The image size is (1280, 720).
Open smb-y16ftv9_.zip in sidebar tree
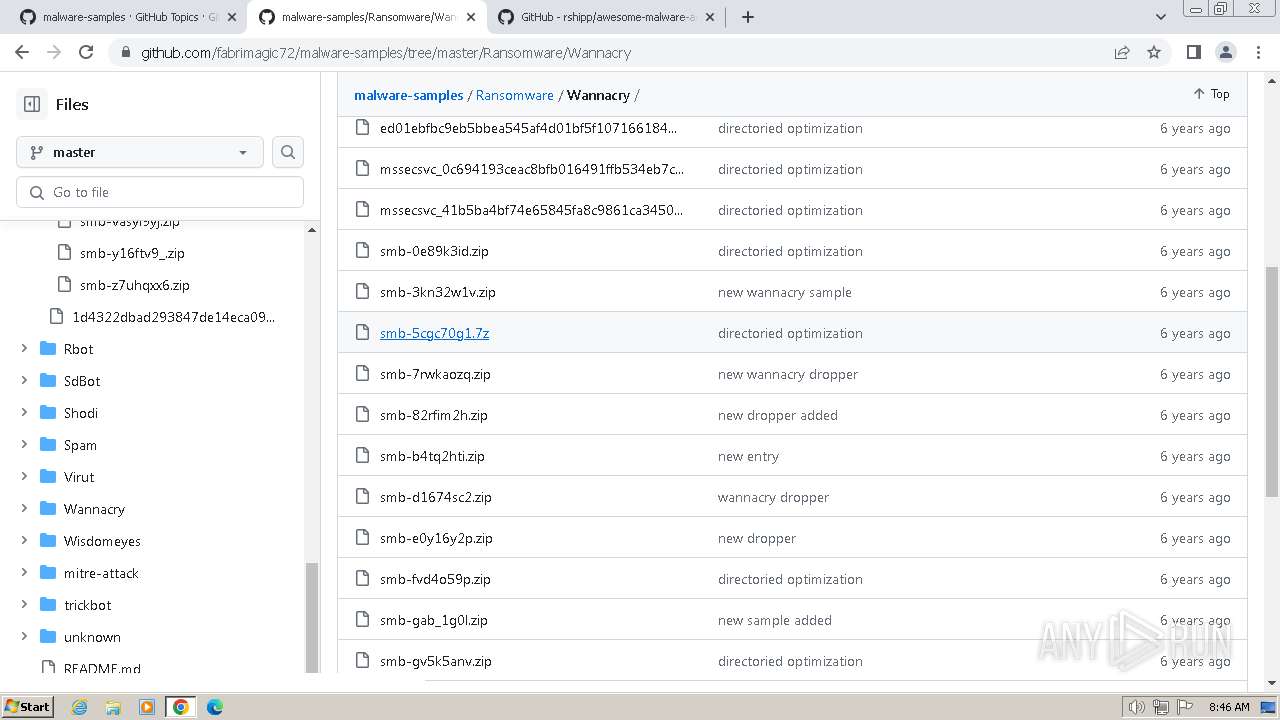[132, 253]
